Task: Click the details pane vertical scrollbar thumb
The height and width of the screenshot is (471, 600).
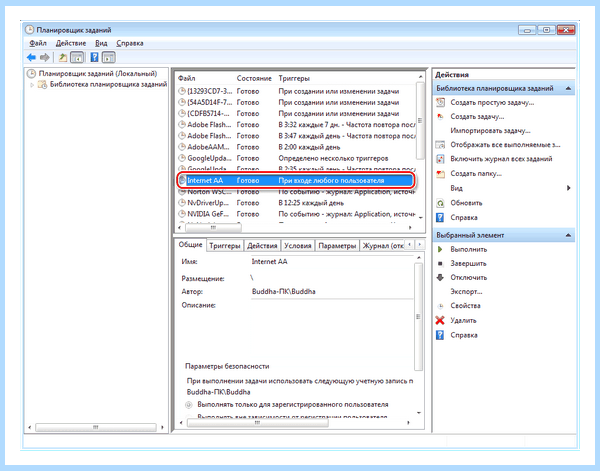Action: click(x=418, y=316)
